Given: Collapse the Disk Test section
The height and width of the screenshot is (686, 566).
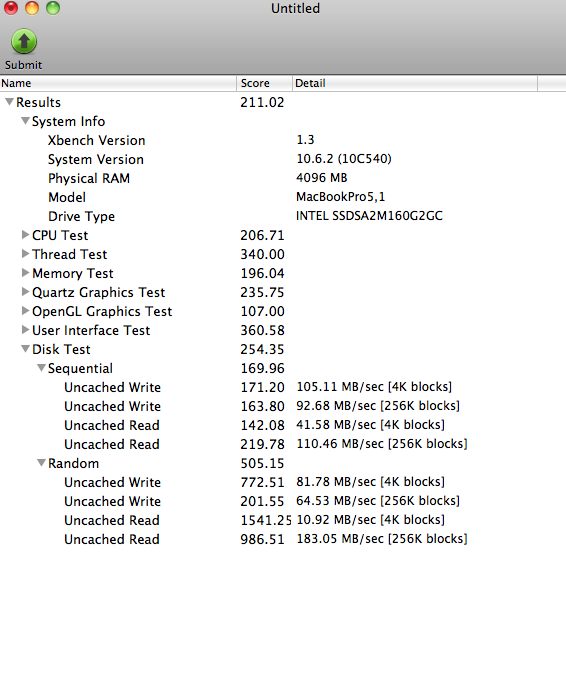Looking at the screenshot, I should 25,349.
